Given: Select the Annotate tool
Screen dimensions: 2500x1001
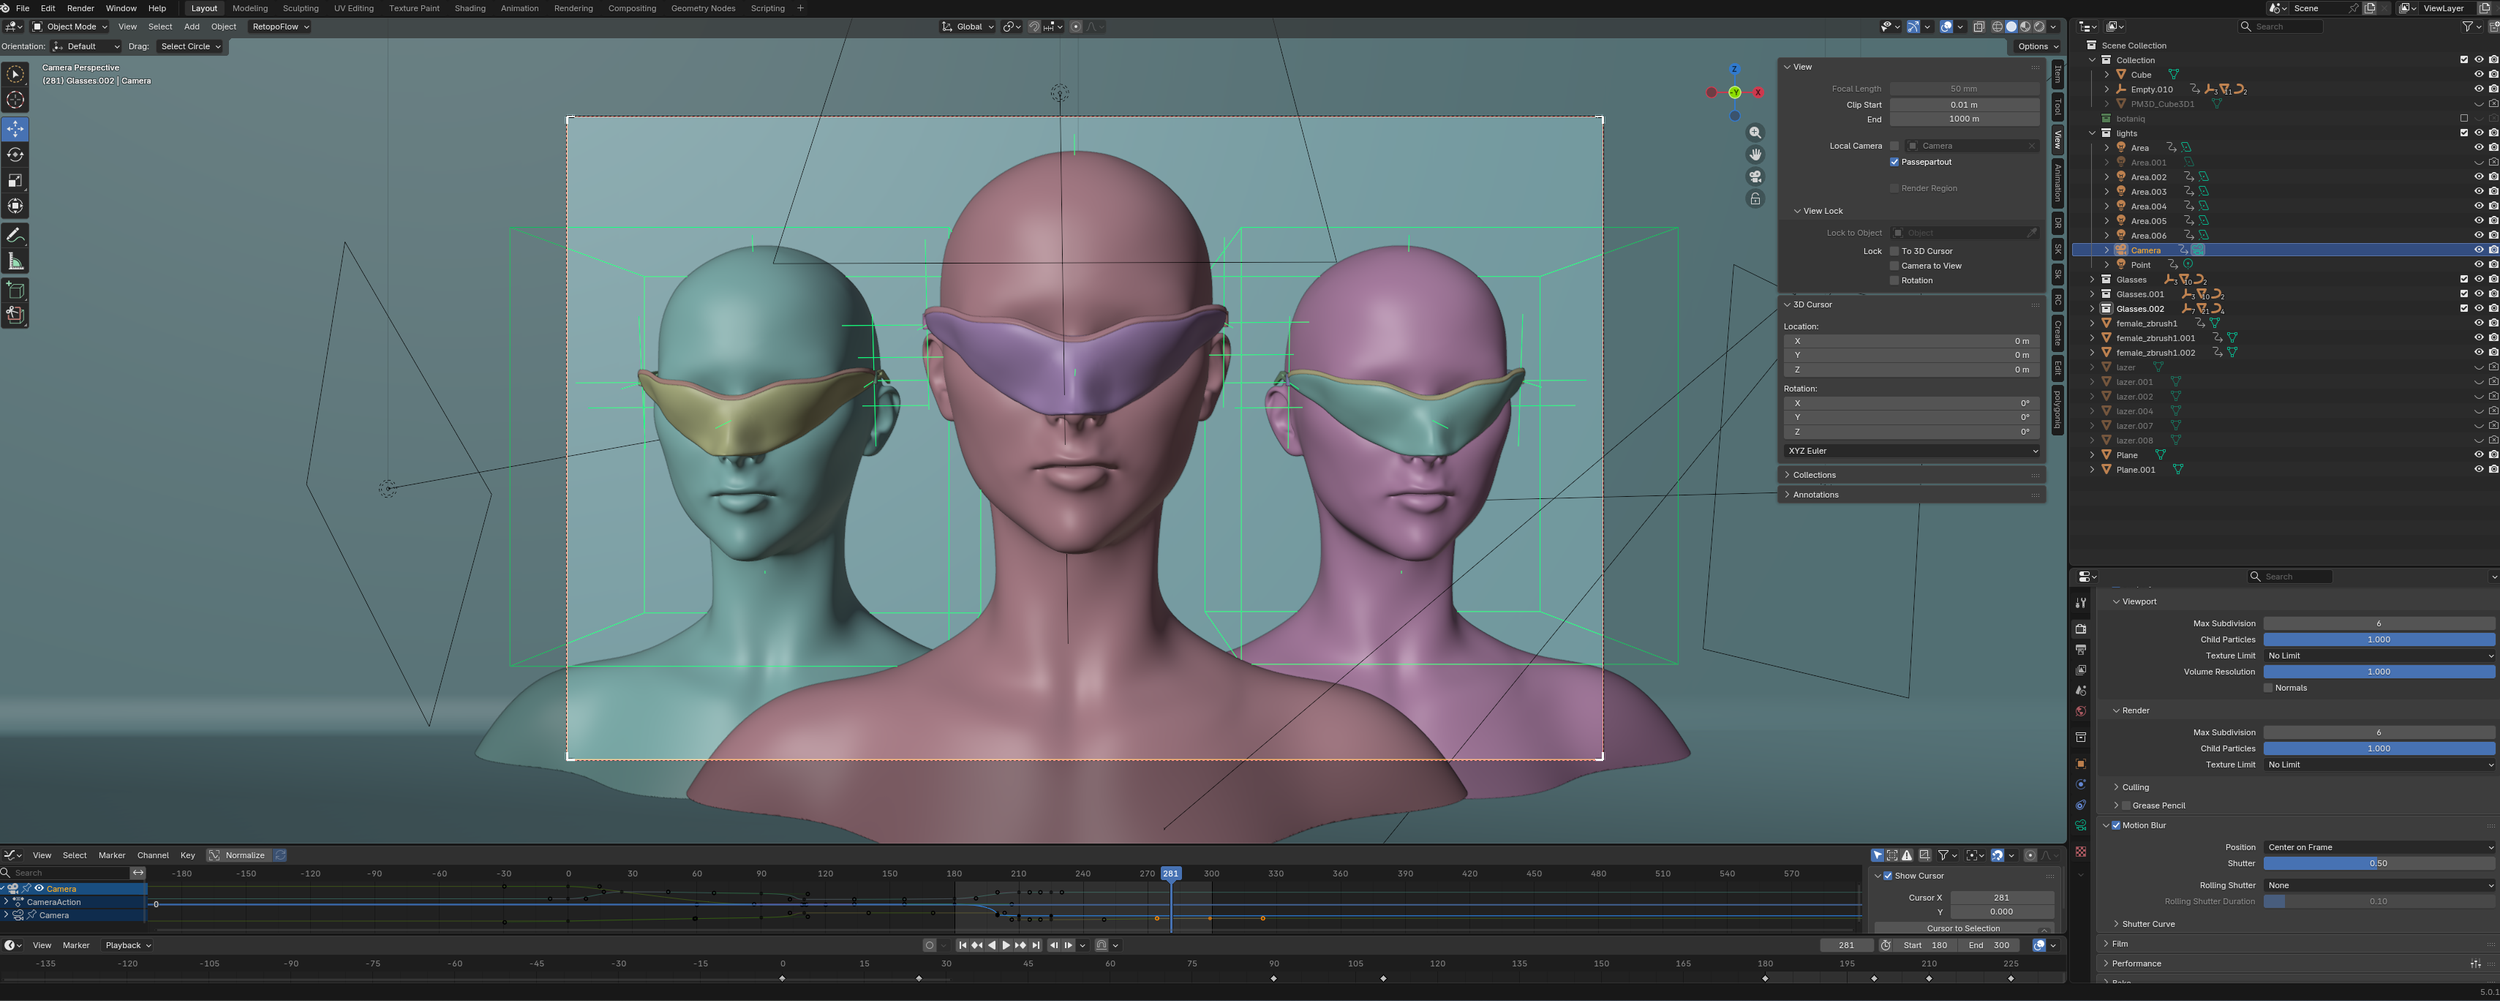Looking at the screenshot, I should click(x=15, y=233).
